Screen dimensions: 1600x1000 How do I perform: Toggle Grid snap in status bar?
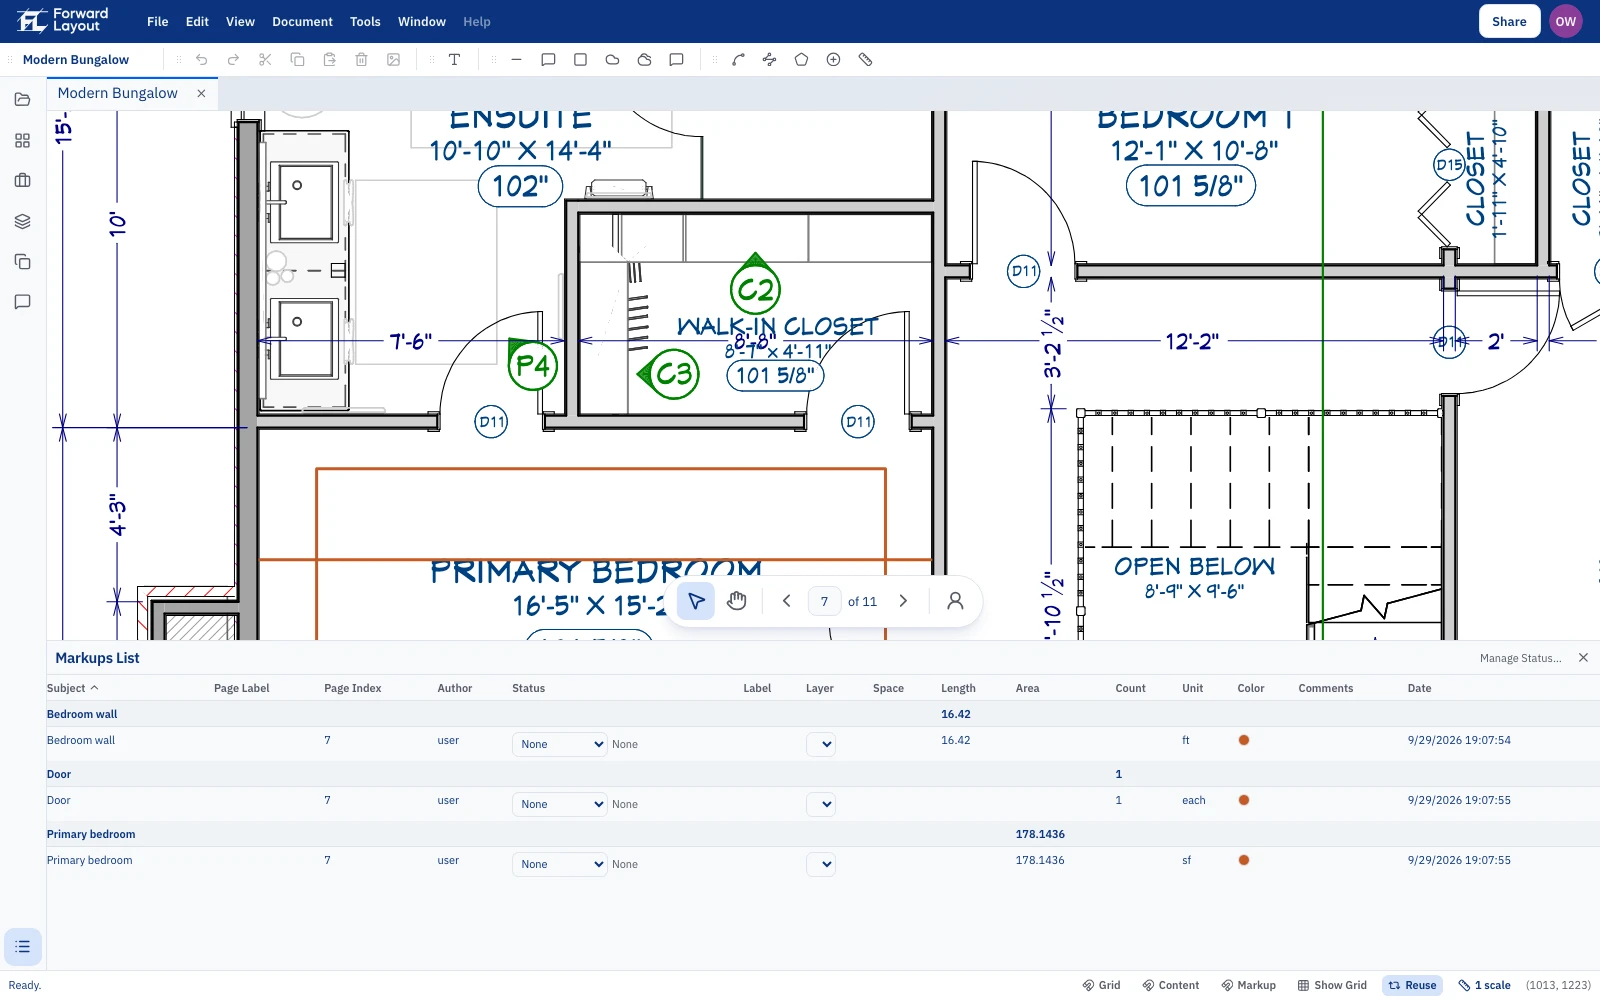1101,985
